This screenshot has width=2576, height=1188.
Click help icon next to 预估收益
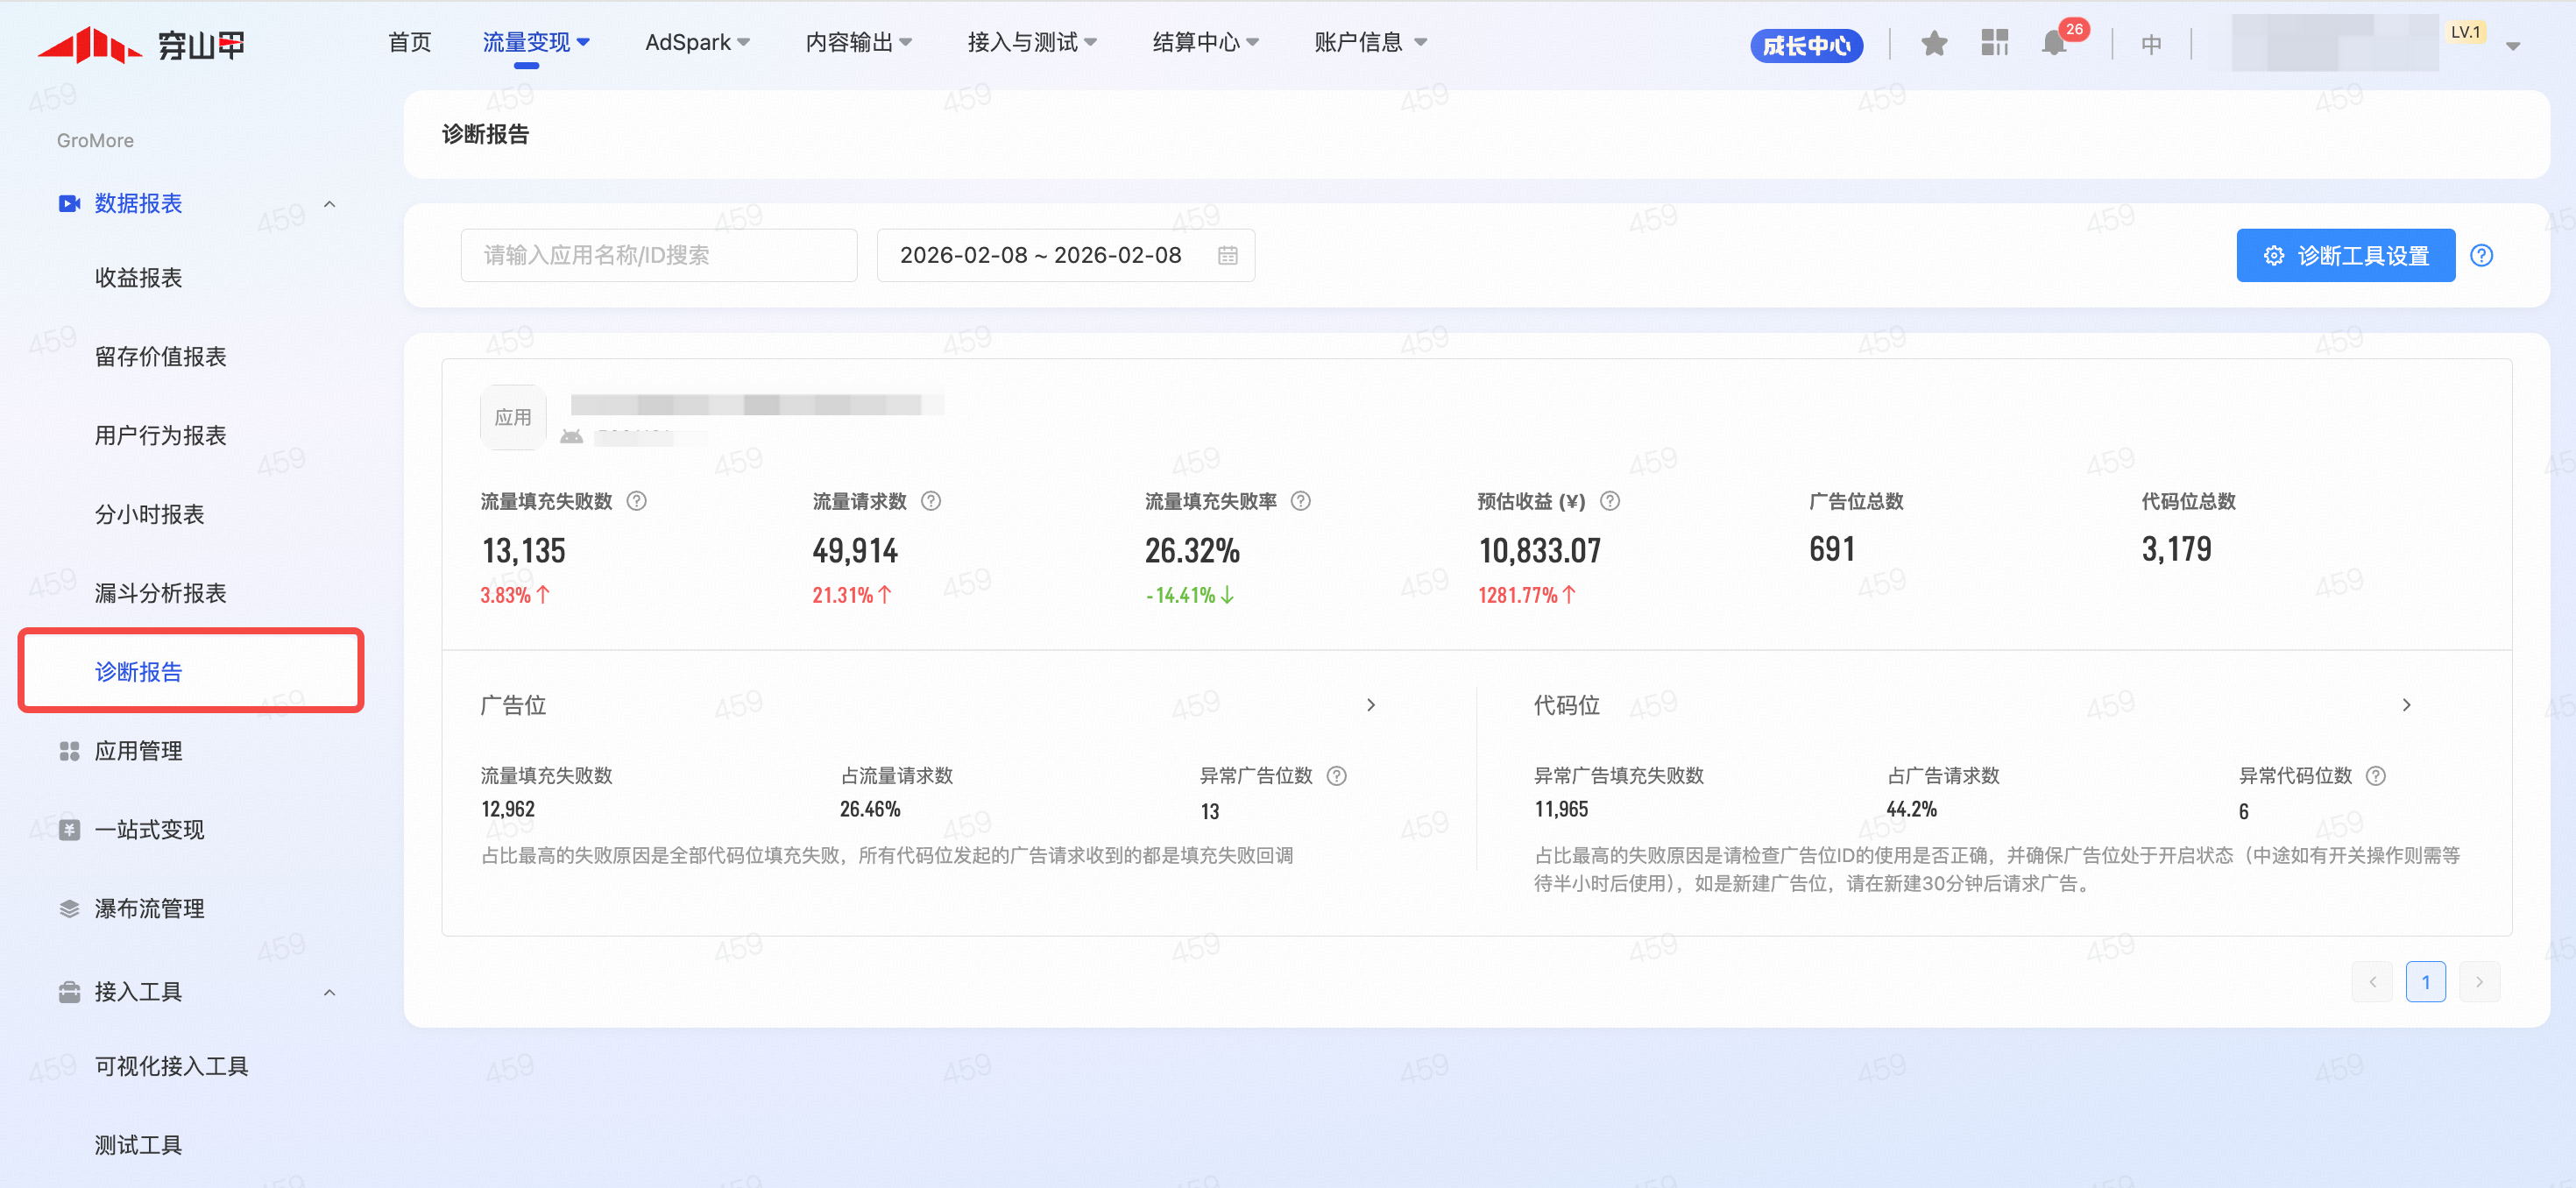pyautogui.click(x=1610, y=501)
